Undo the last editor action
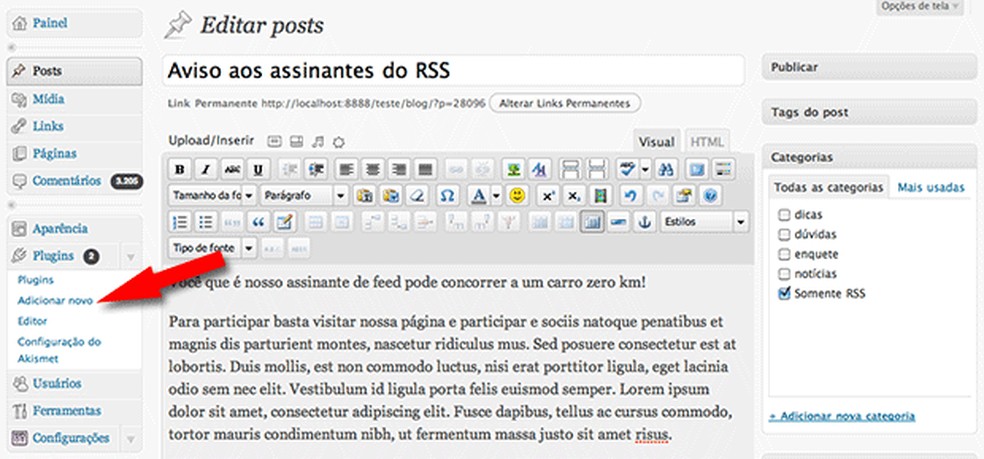The width and height of the screenshot is (984, 459). 631,196
